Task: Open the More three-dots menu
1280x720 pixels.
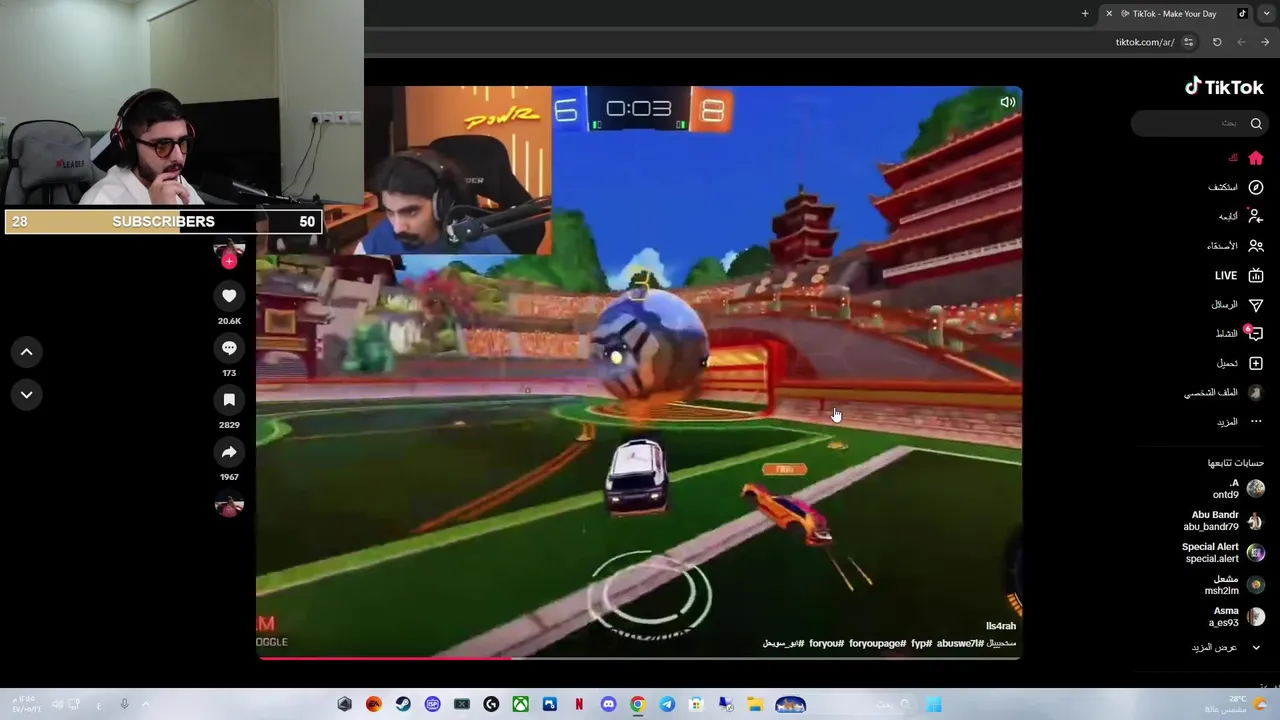Action: [x=1256, y=421]
